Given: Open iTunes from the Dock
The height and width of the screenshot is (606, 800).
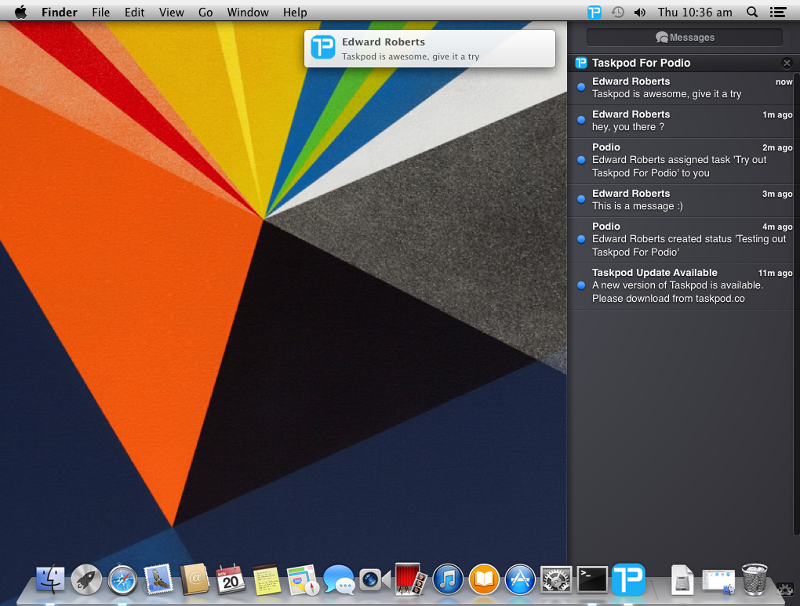Looking at the screenshot, I should 447,579.
